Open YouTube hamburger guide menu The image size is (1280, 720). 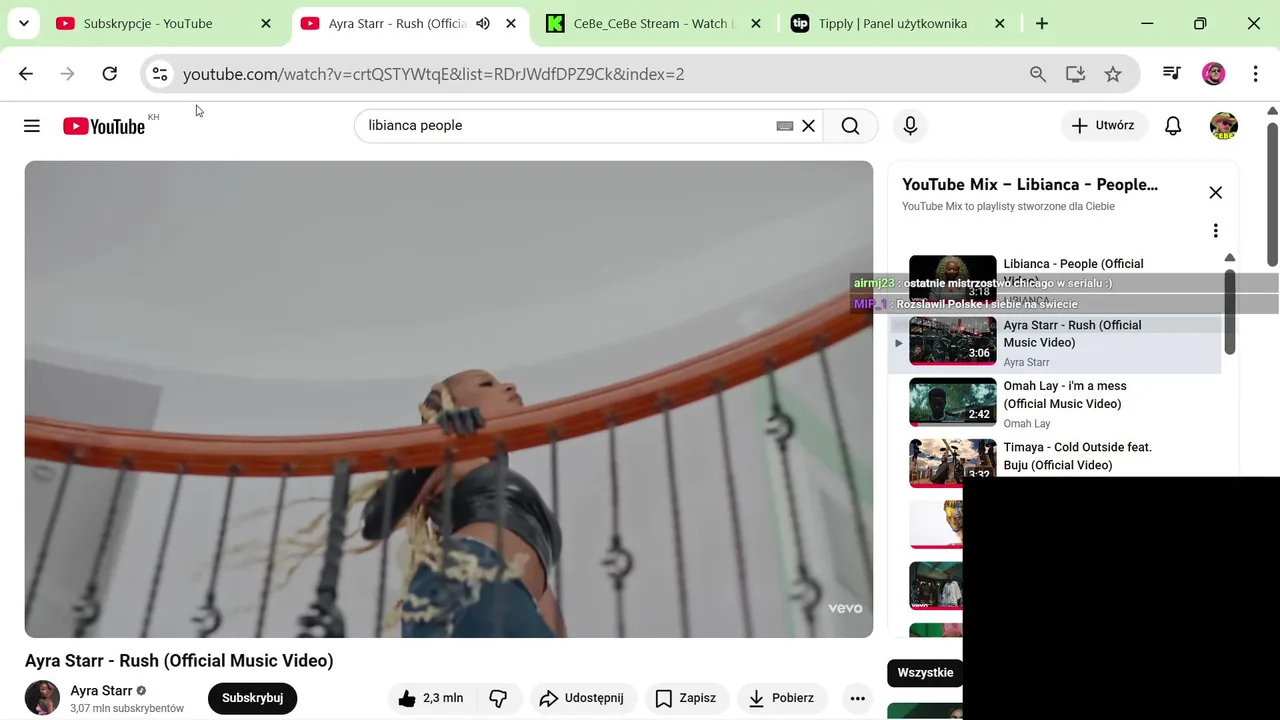[32, 126]
